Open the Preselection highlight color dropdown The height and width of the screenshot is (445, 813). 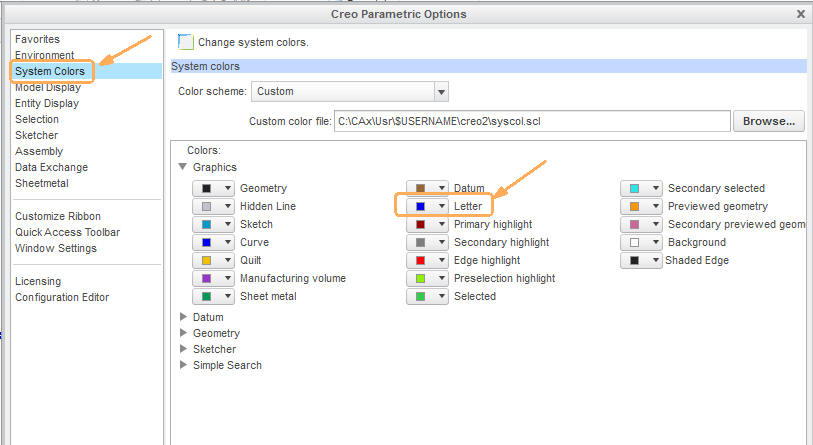[427, 279]
